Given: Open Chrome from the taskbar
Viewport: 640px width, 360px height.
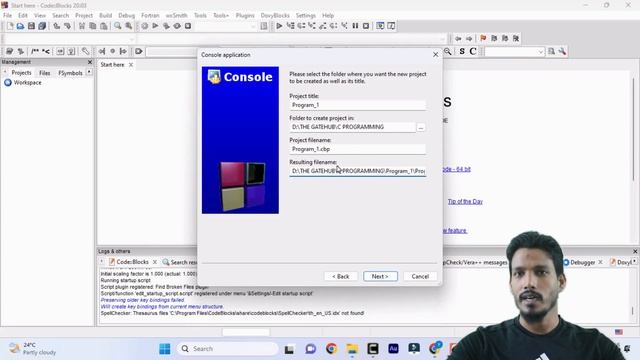Looking at the screenshot, I should tap(331, 349).
